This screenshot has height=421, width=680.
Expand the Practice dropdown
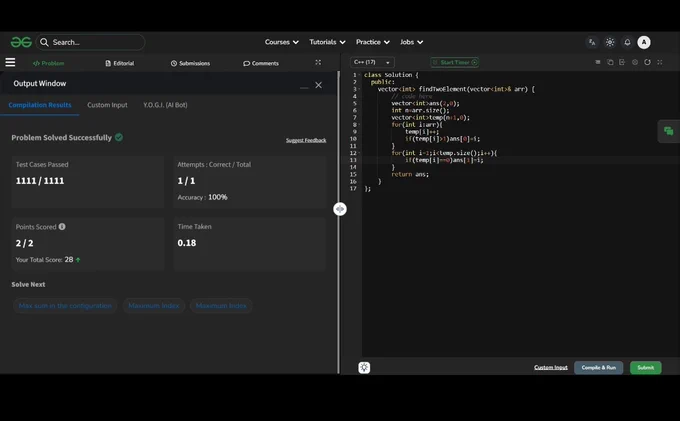pos(373,42)
